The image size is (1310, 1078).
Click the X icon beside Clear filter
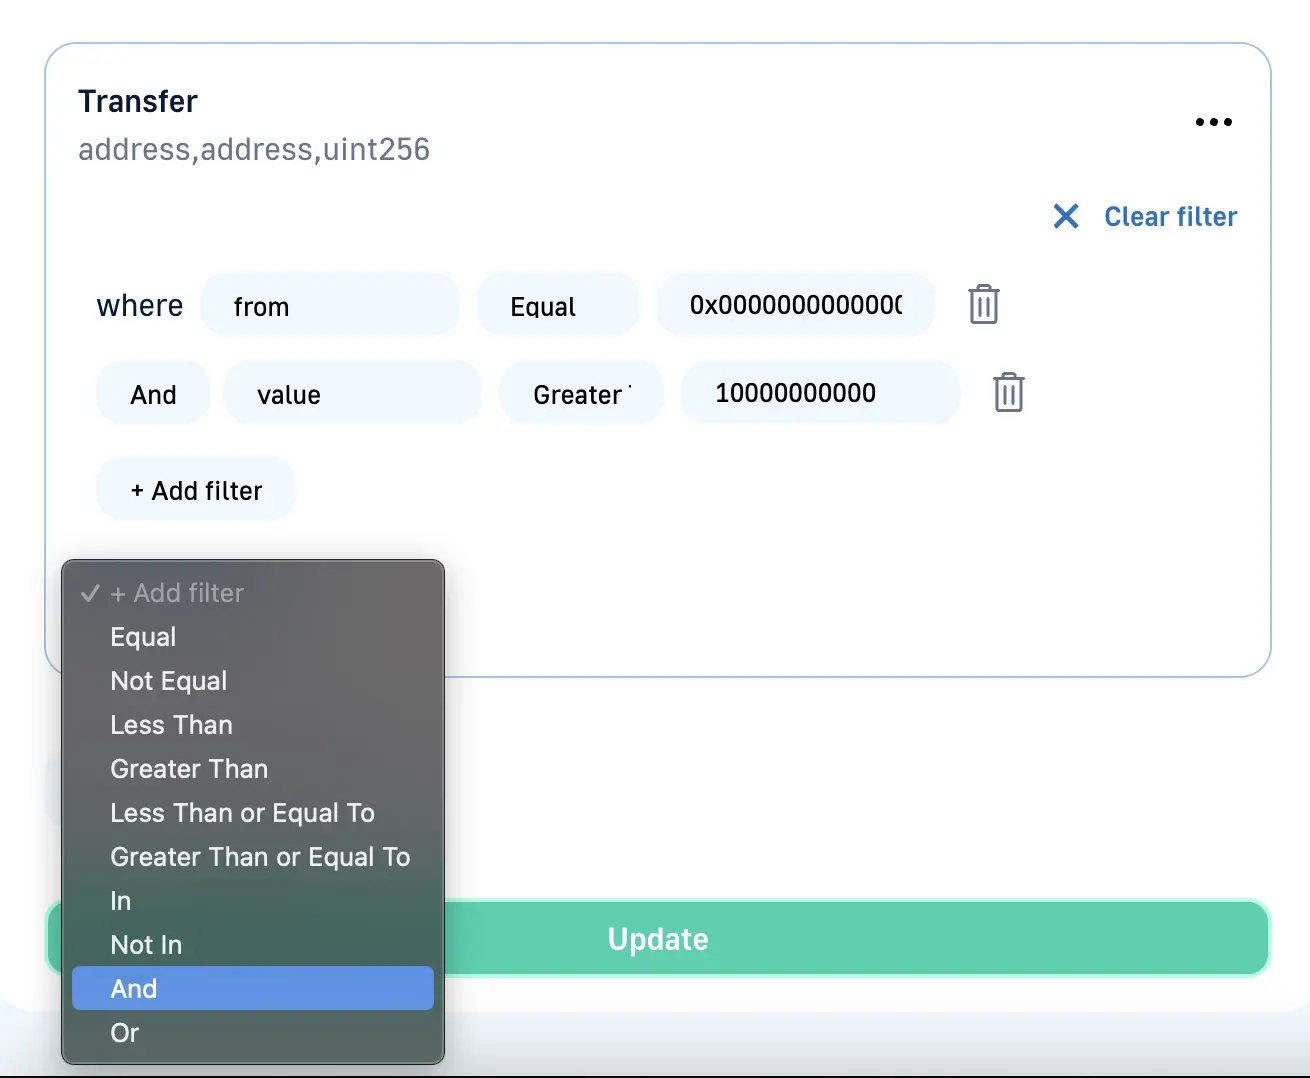1066,216
